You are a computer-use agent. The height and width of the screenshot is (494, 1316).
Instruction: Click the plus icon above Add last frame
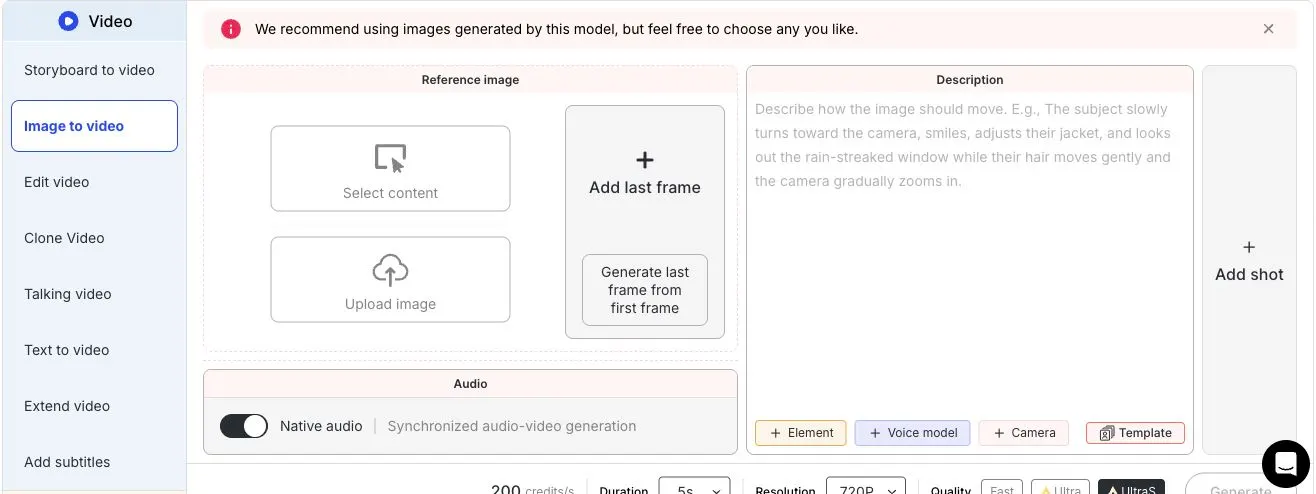645,160
